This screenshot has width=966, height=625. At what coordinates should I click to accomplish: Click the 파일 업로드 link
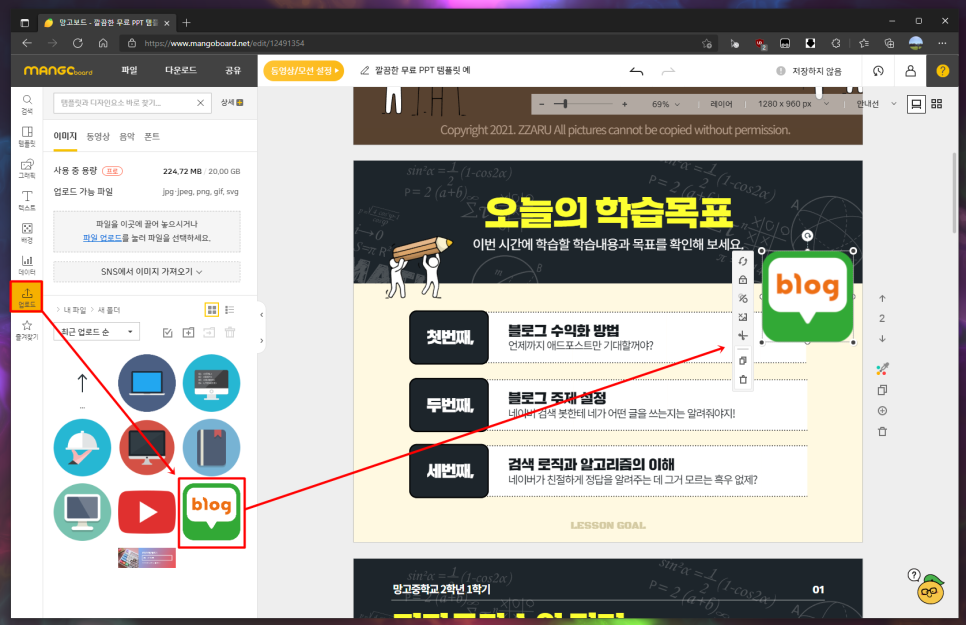(102, 238)
